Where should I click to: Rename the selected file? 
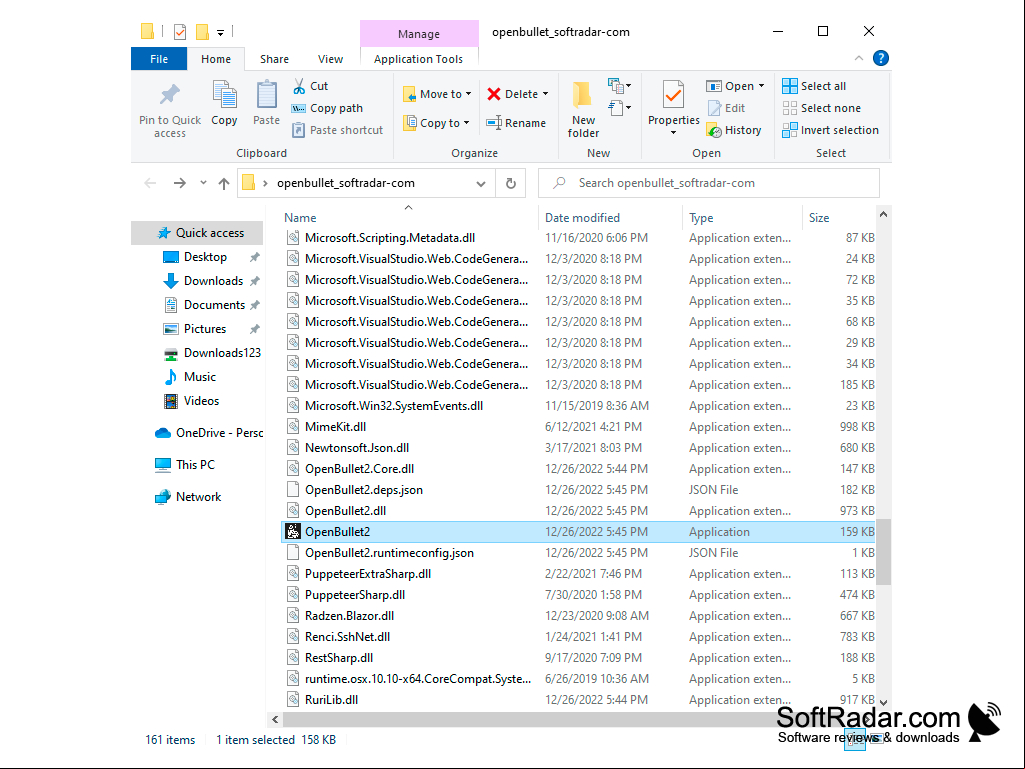pyautogui.click(x=516, y=123)
